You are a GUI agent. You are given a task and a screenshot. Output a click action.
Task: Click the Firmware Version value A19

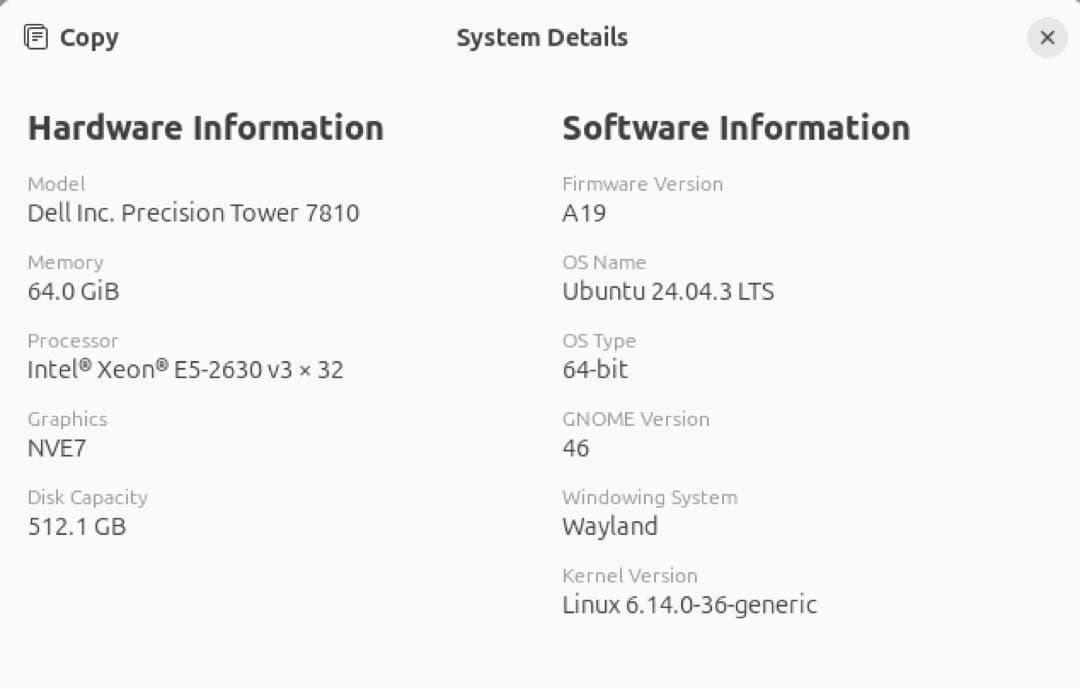coord(584,212)
